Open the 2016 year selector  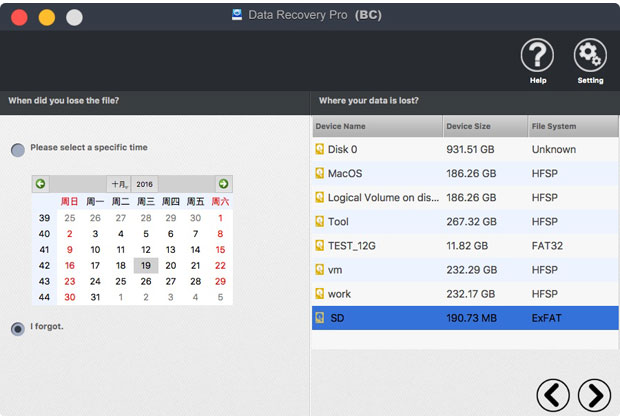point(144,184)
